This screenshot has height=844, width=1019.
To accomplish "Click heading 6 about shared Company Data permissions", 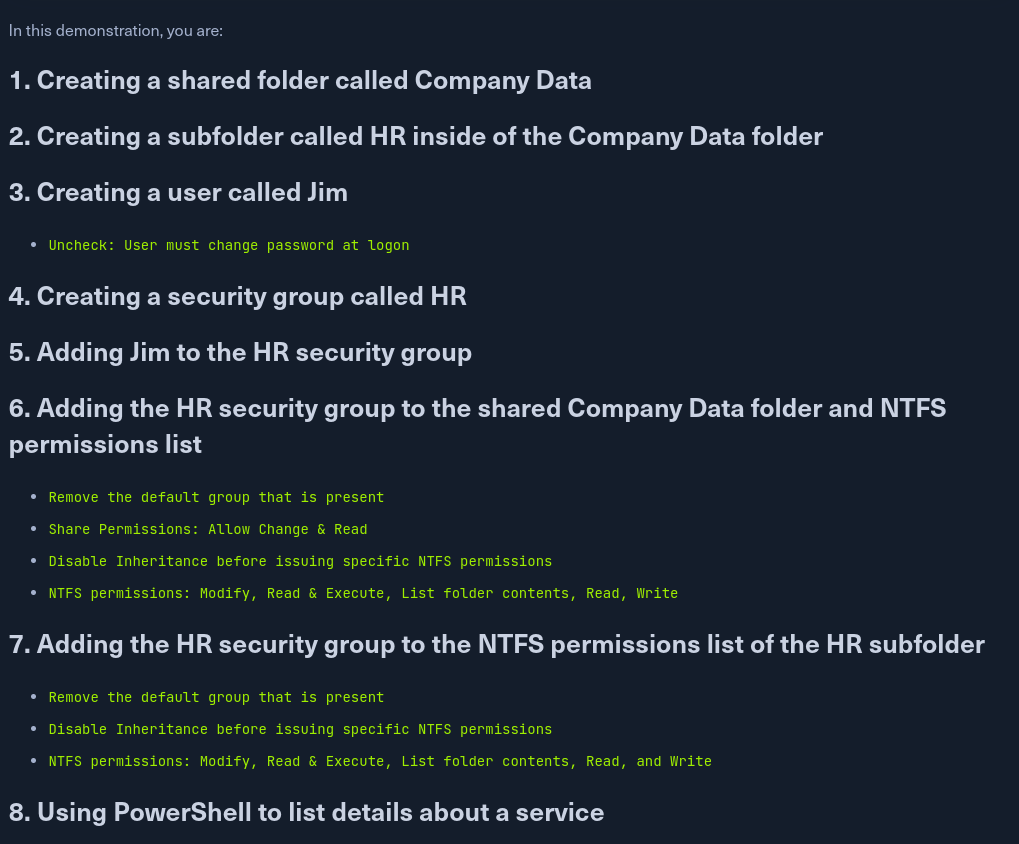I will 477,408.
